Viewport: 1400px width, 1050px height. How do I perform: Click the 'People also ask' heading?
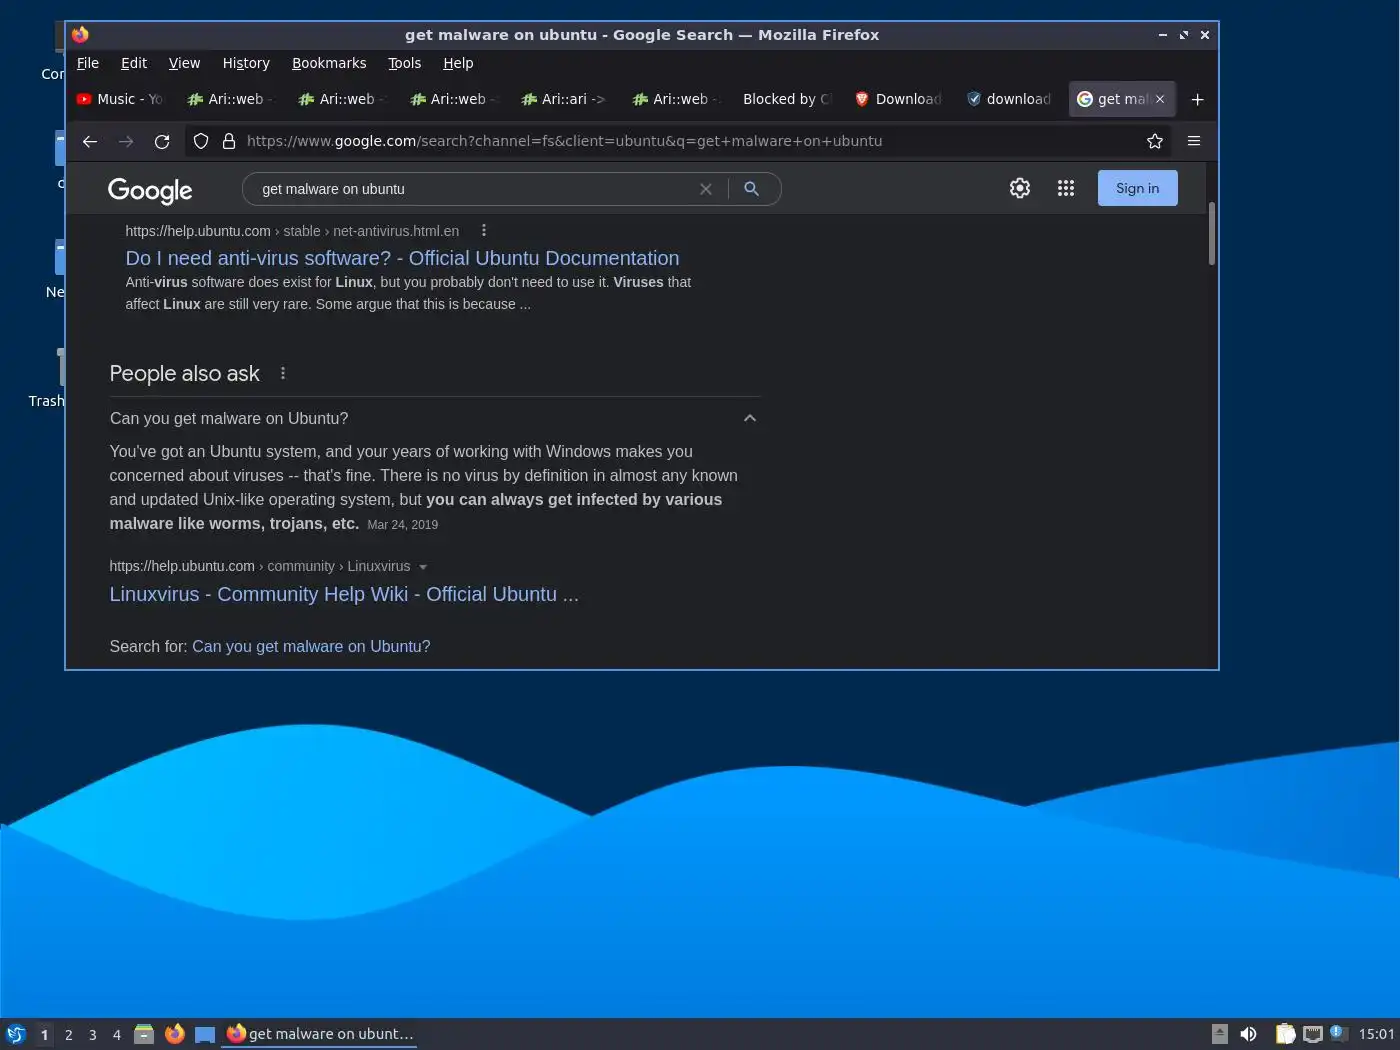pyautogui.click(x=184, y=374)
